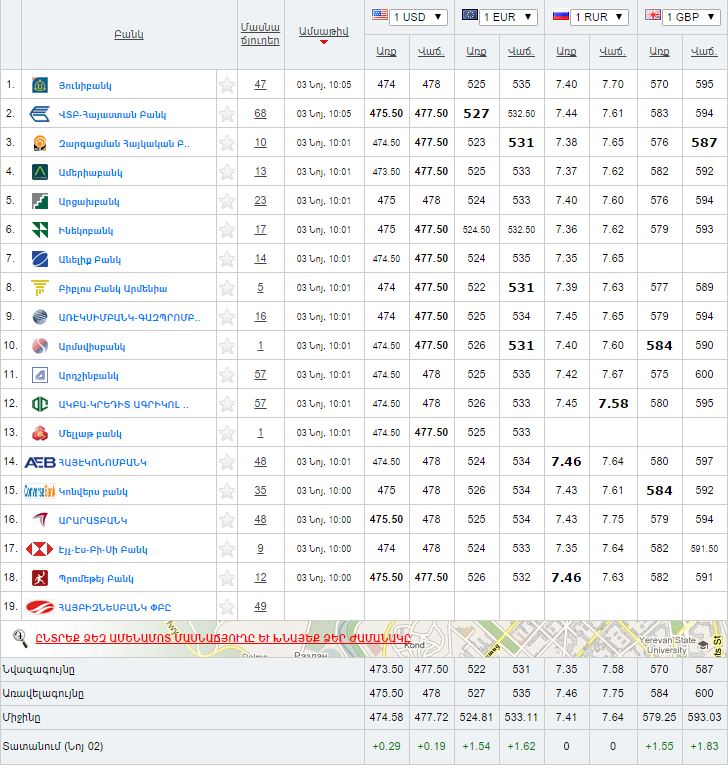Sort table by the date column header
This screenshot has height=768, width=728.
(323, 32)
